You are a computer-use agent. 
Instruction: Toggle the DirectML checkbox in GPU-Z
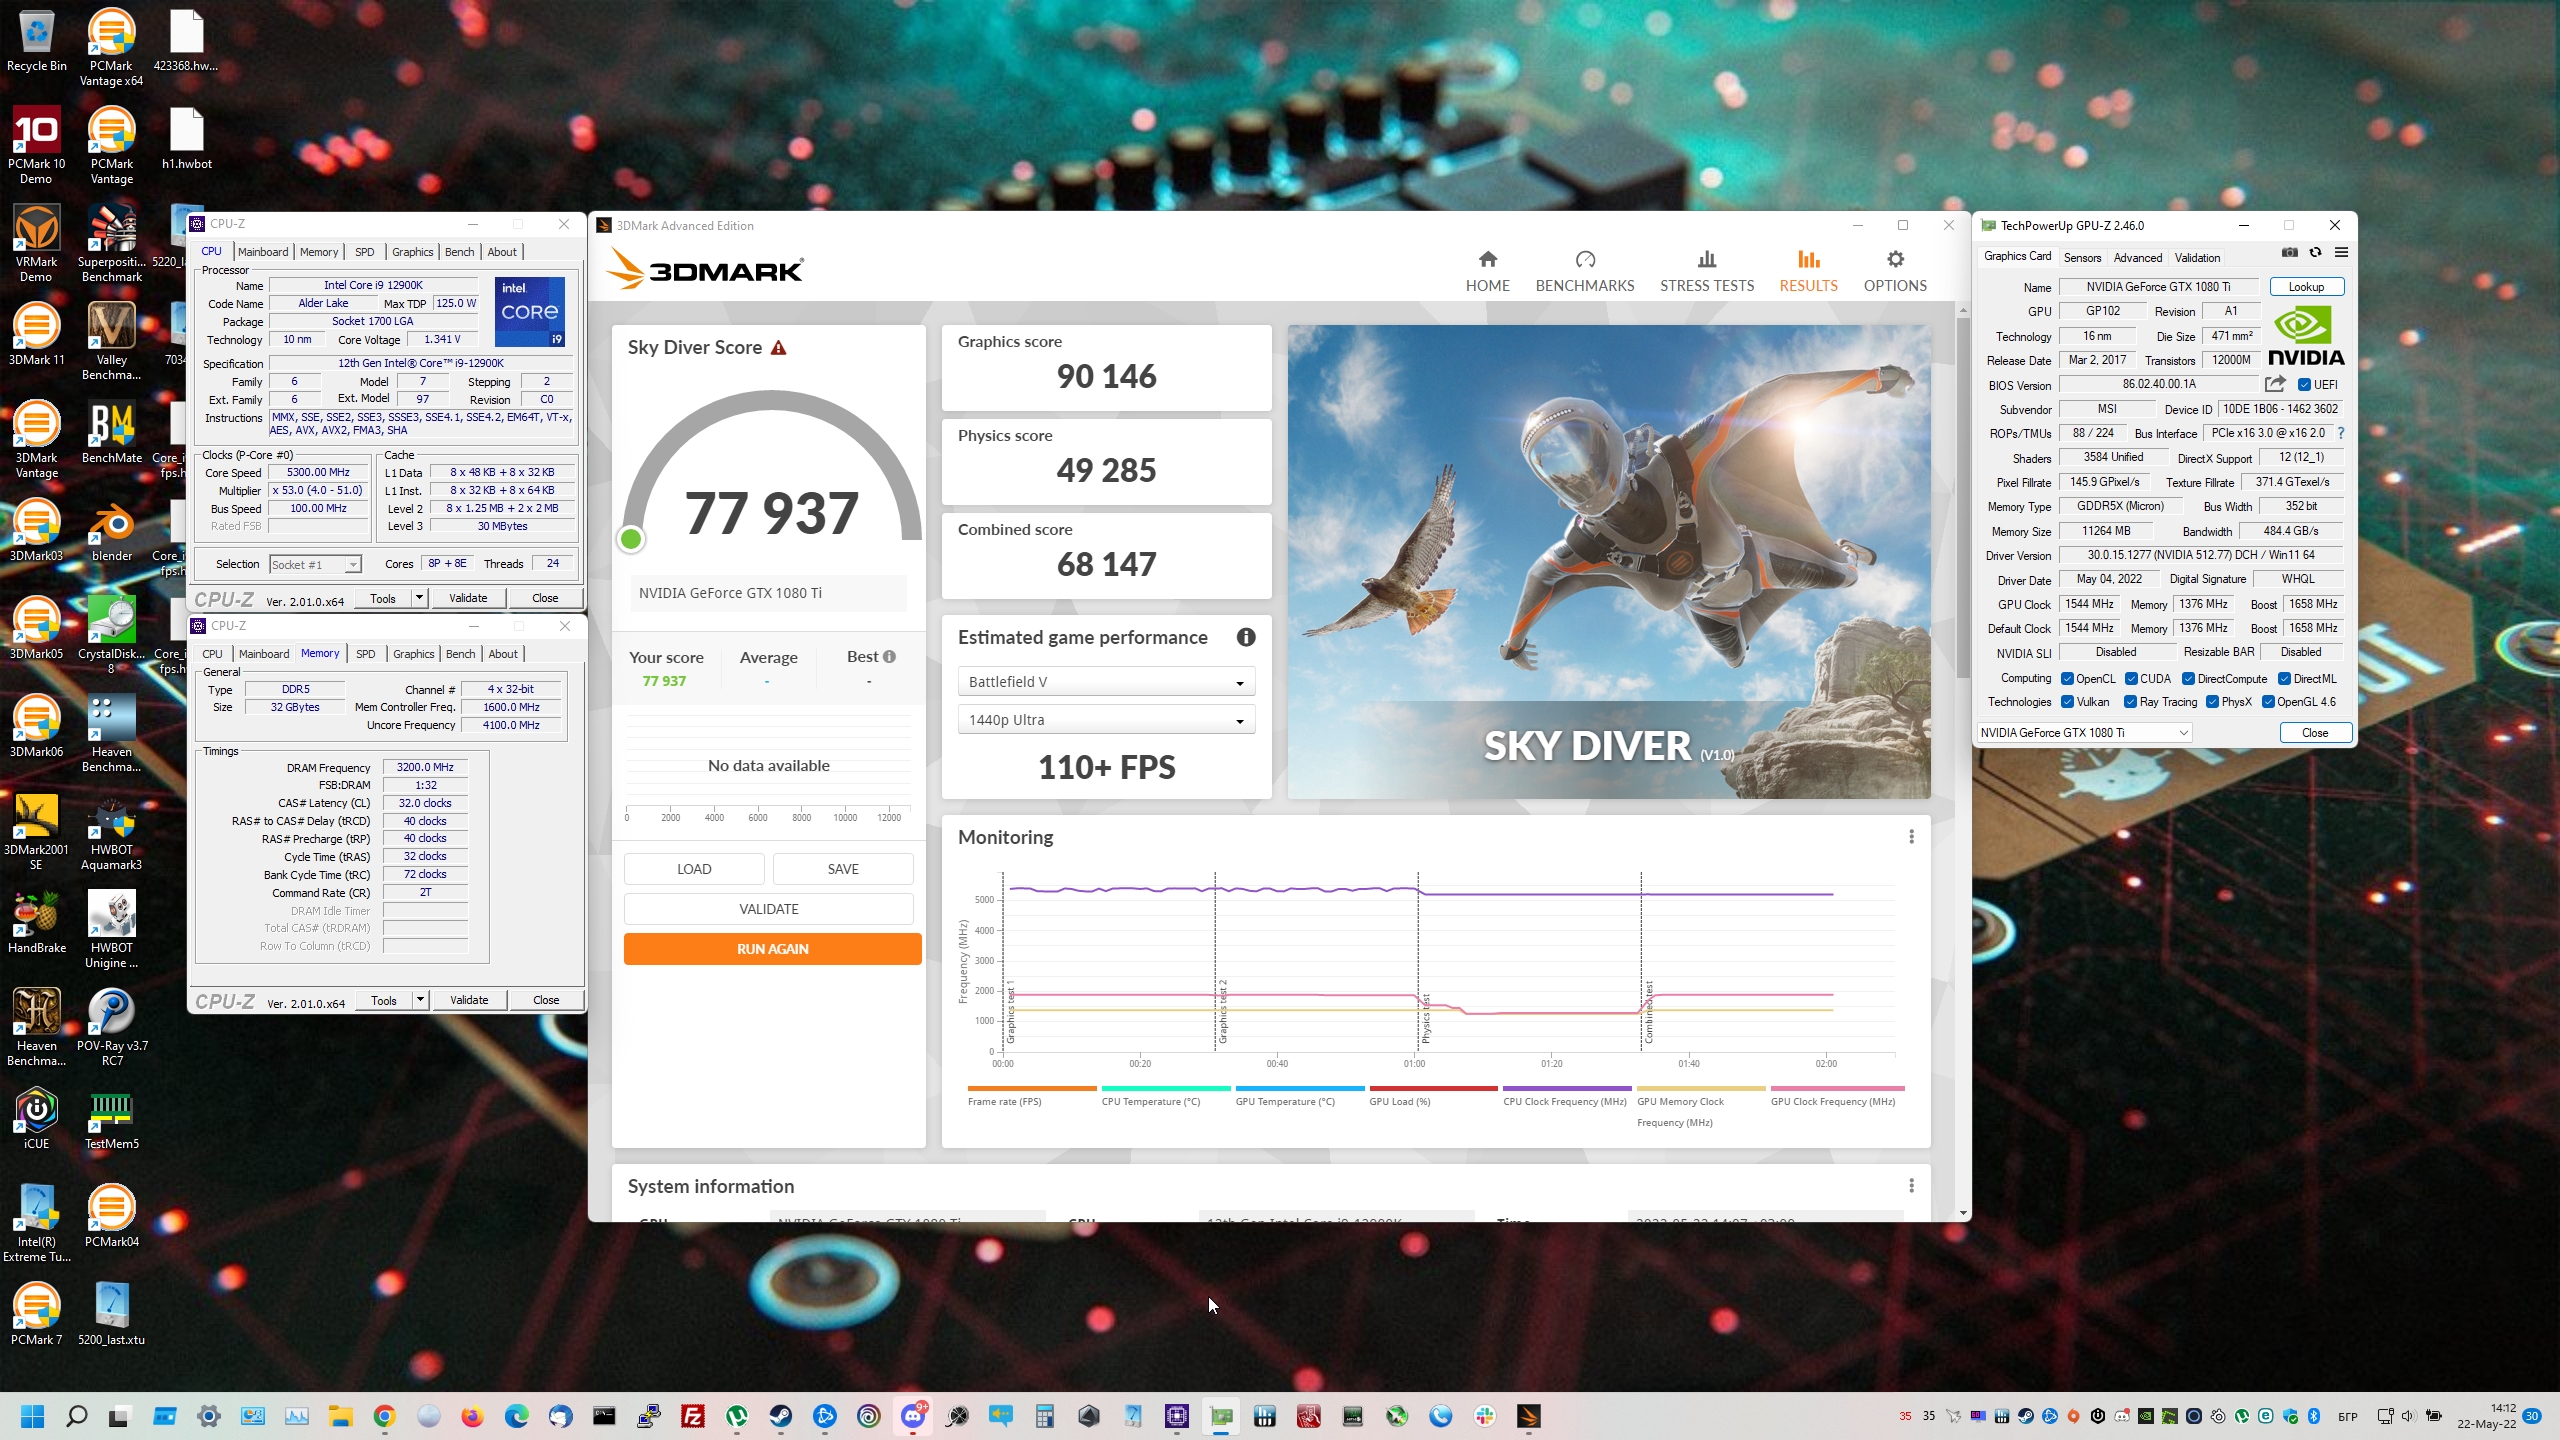tap(2284, 679)
